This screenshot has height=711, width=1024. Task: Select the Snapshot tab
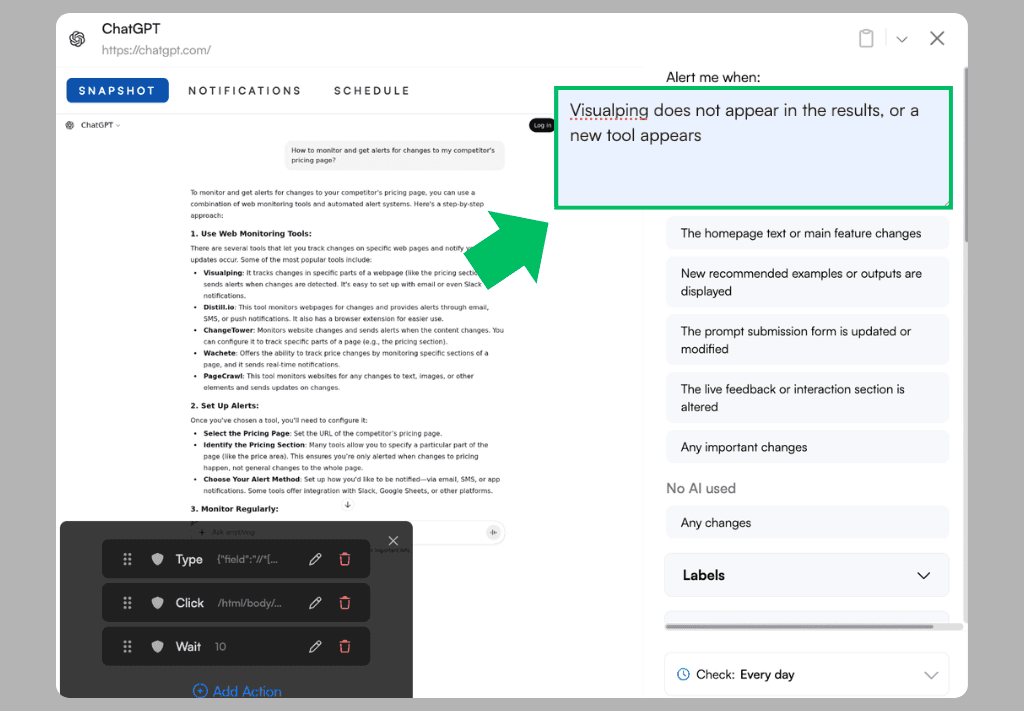pyautogui.click(x=117, y=91)
